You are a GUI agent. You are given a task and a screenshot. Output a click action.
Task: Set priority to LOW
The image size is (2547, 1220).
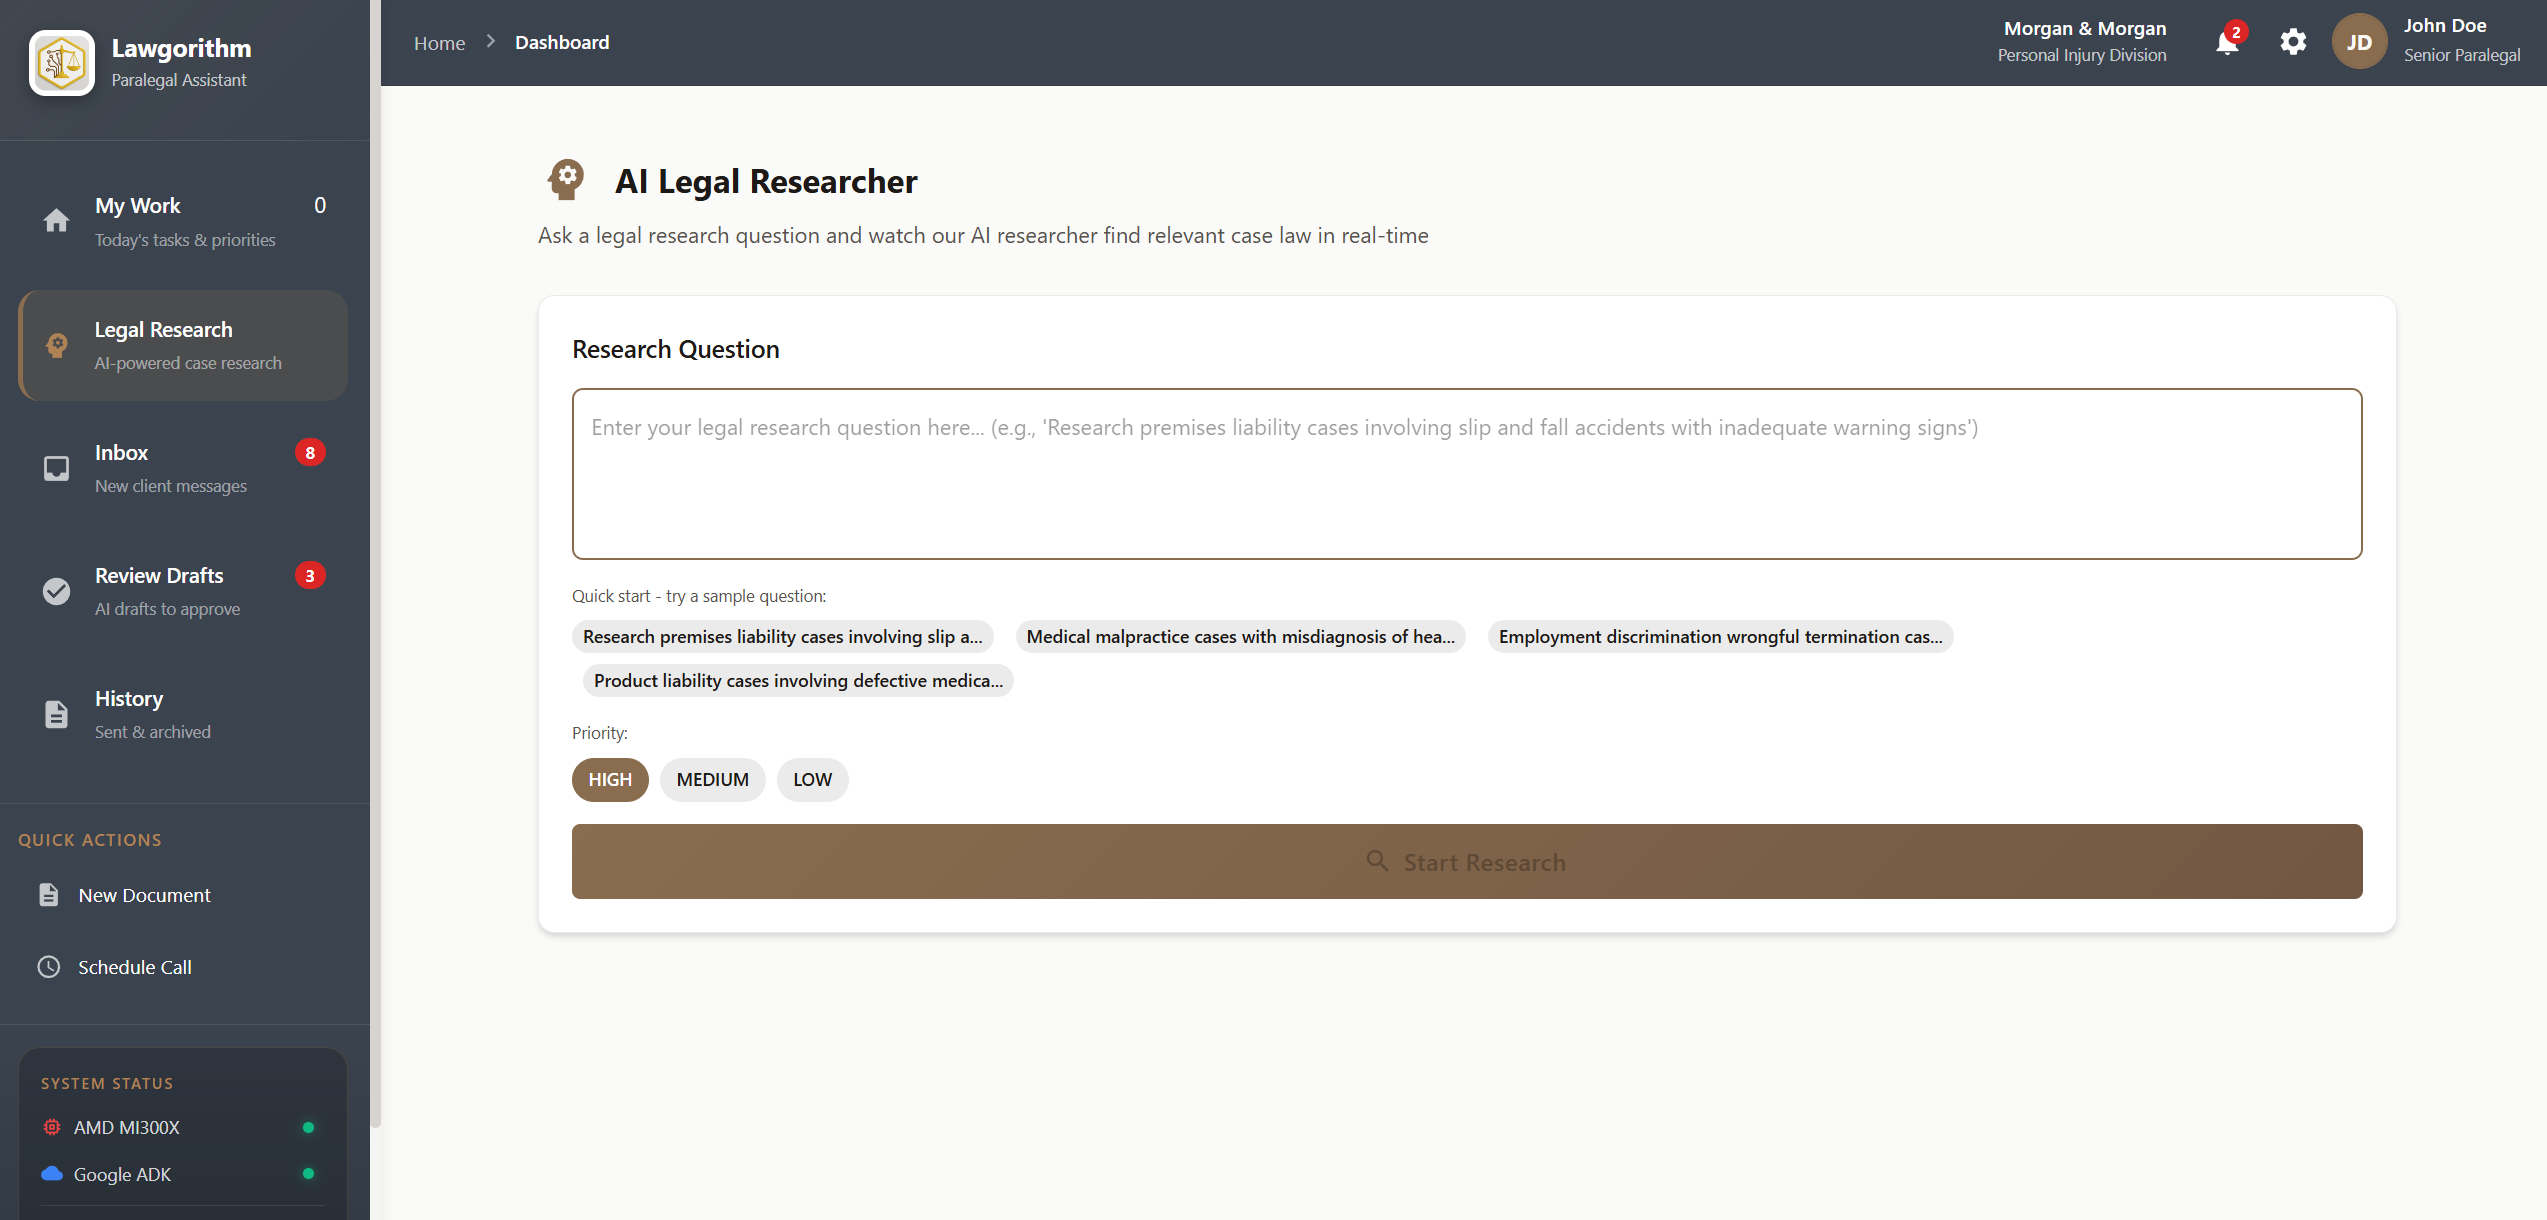point(812,780)
